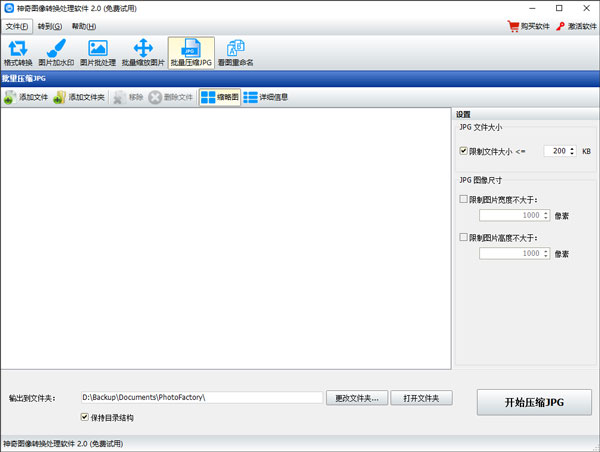The image size is (600, 452).
Task: Click the output folder path field
Action: coord(202,397)
